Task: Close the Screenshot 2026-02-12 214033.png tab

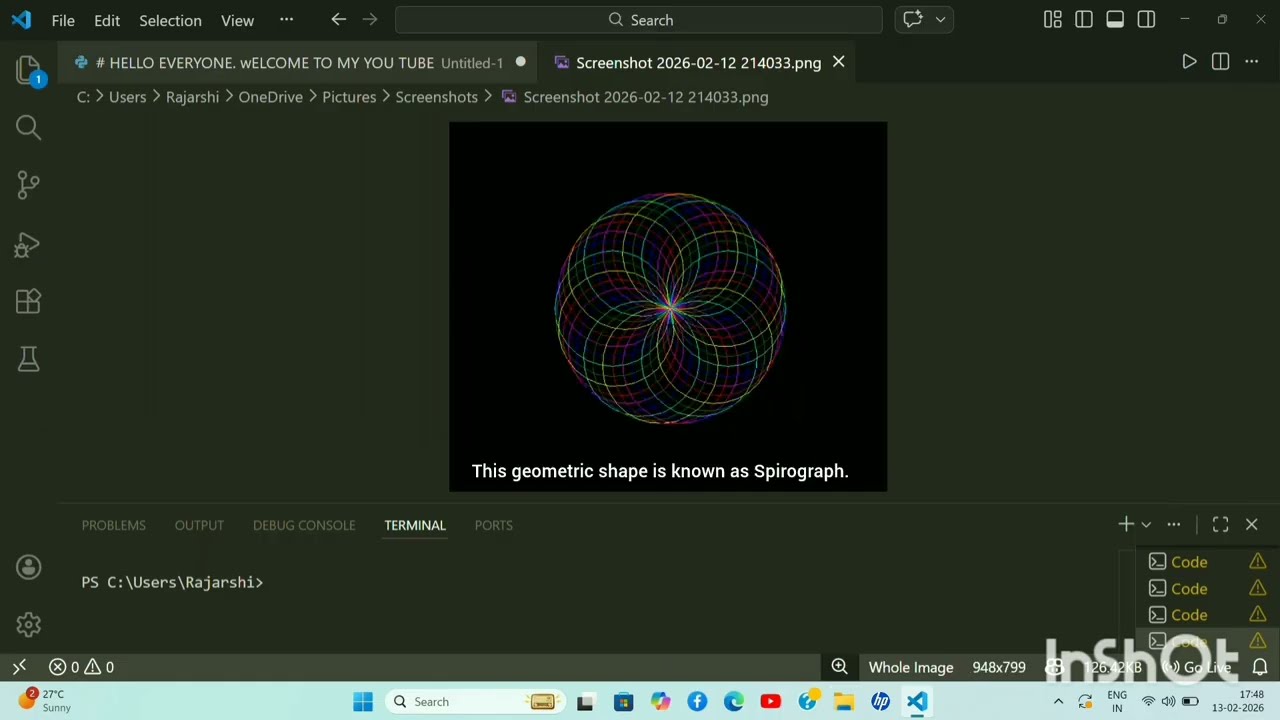Action: [x=838, y=62]
